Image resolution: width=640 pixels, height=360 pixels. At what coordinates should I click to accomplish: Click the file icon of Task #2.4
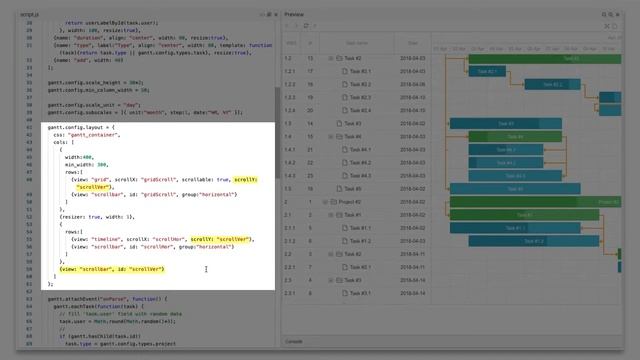pyautogui.click(x=345, y=111)
